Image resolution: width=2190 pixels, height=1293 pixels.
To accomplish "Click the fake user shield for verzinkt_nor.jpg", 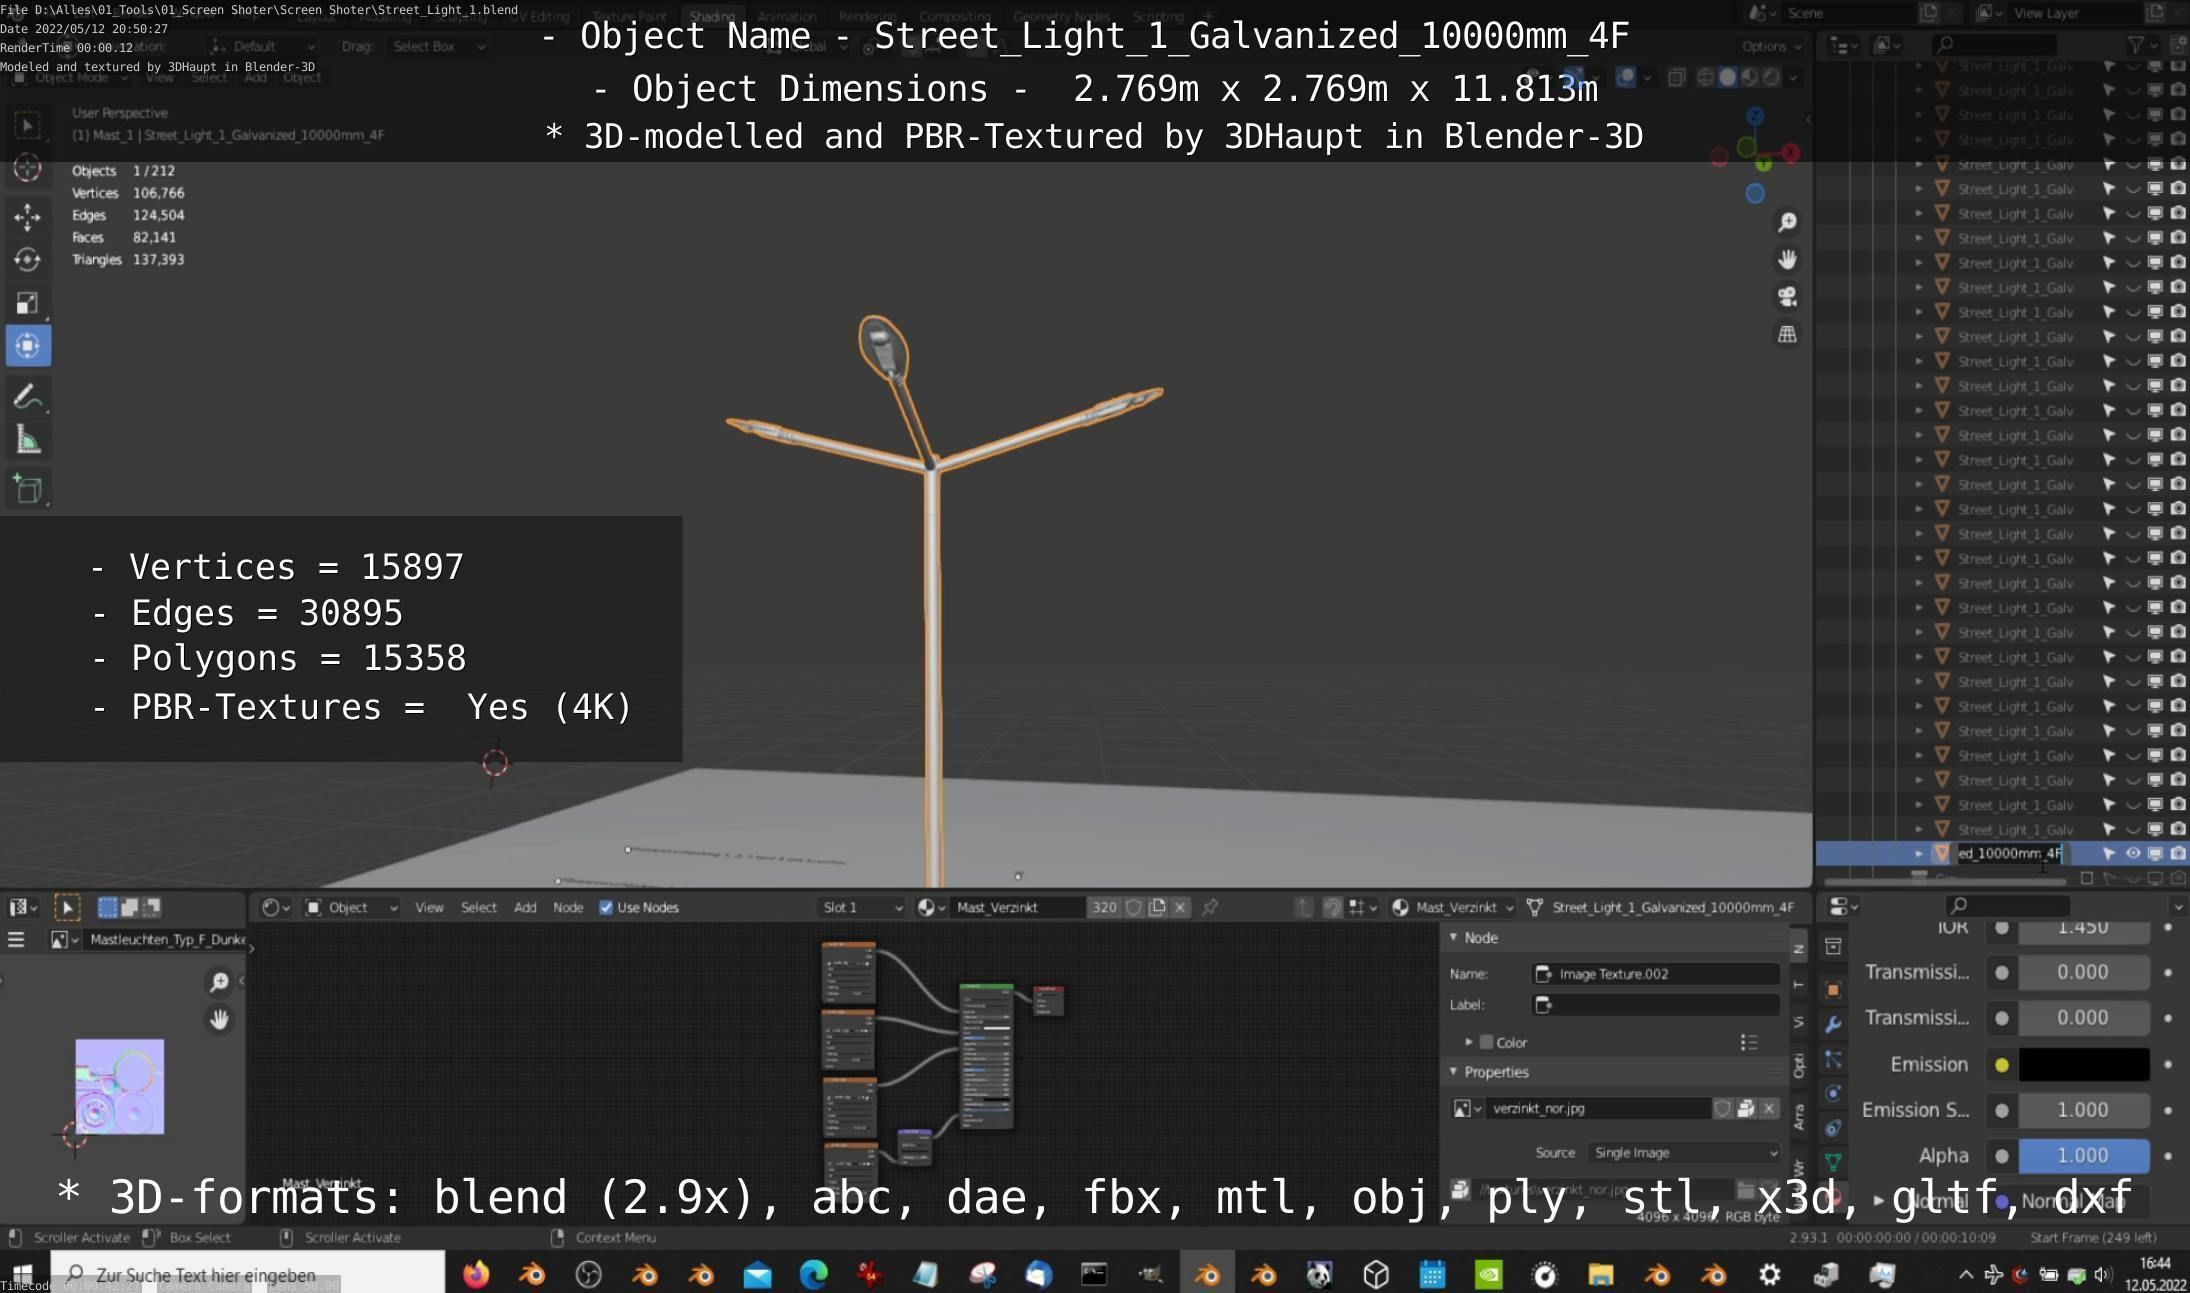I will tap(1722, 1108).
